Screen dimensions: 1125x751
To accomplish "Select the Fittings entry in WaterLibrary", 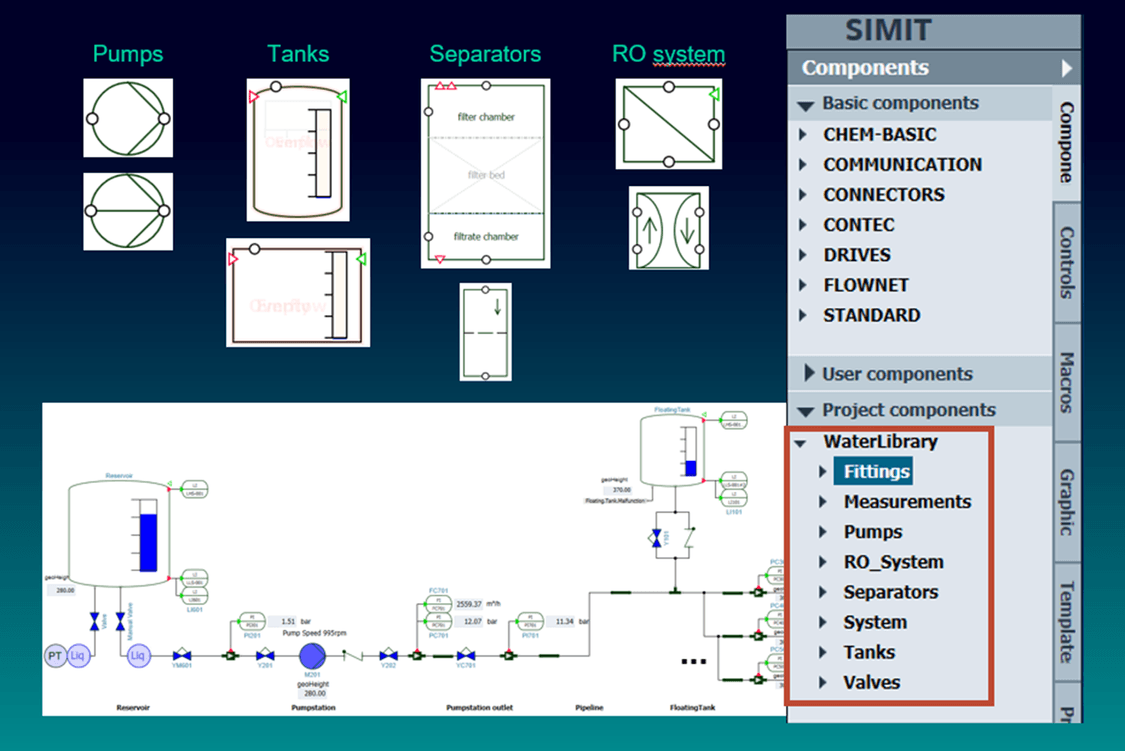I will click(x=874, y=470).
